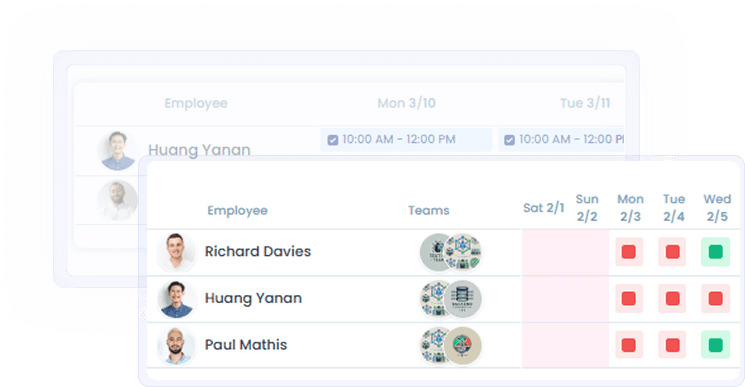Image resolution: width=745 pixels, height=387 pixels.
Task: Toggle the Mon 3/10 10:00 AM checkbox
Action: [333, 140]
